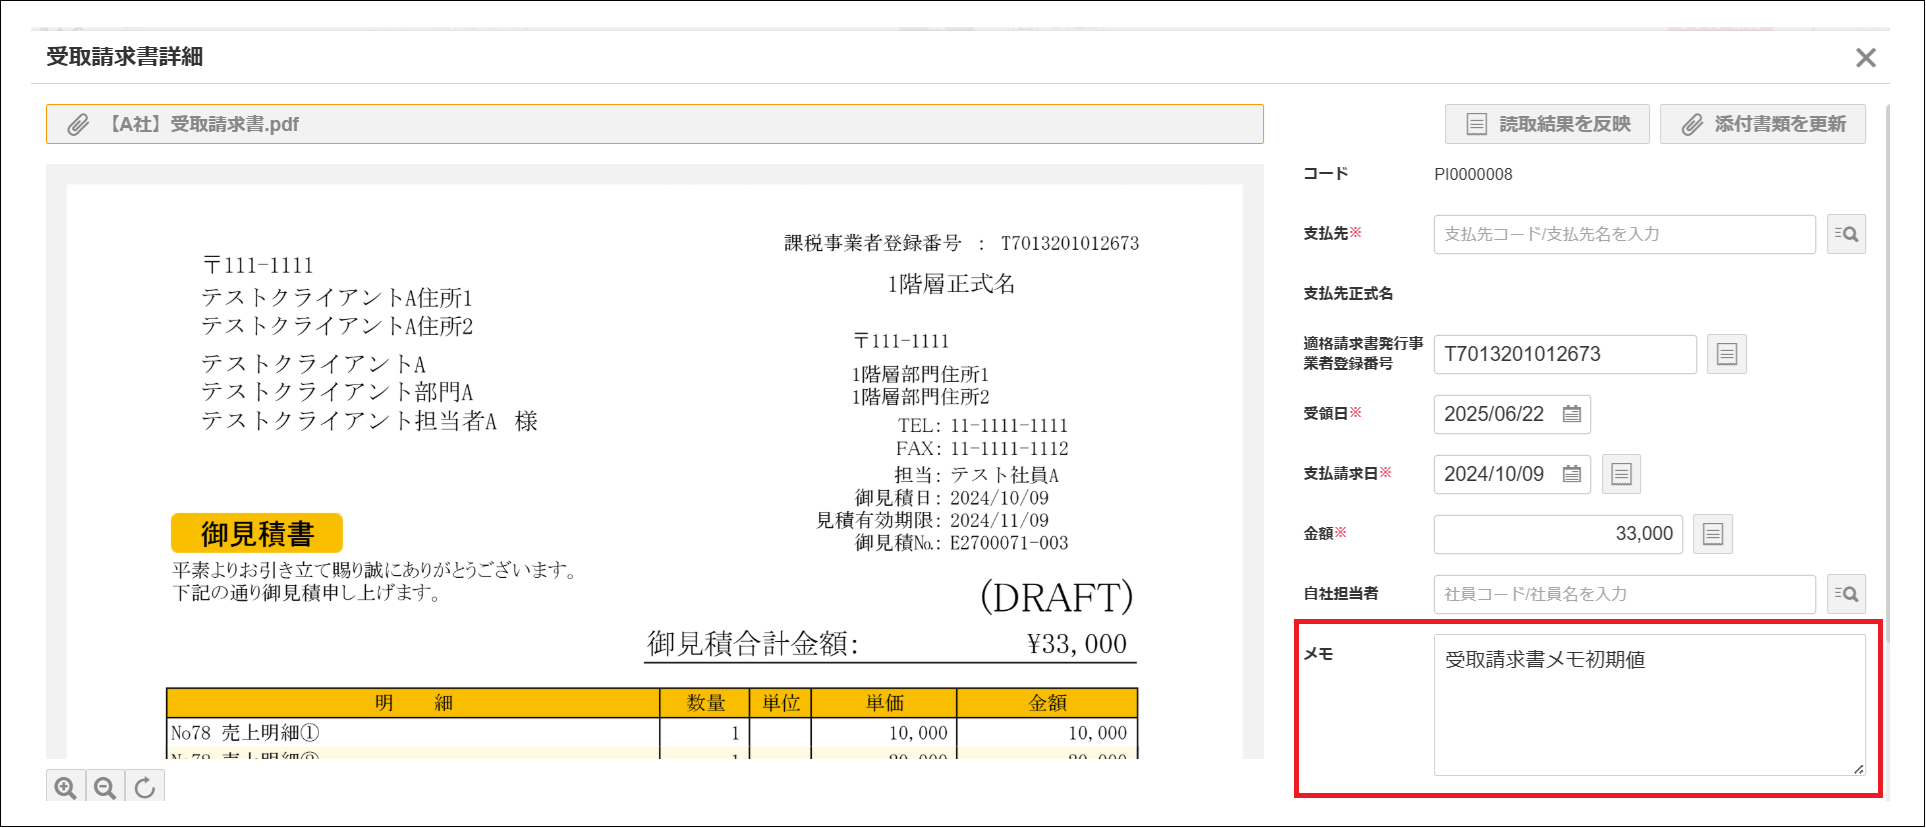The height and width of the screenshot is (828, 1926).
Task: Open in-house staff search lookup icon
Action: click(x=1846, y=594)
